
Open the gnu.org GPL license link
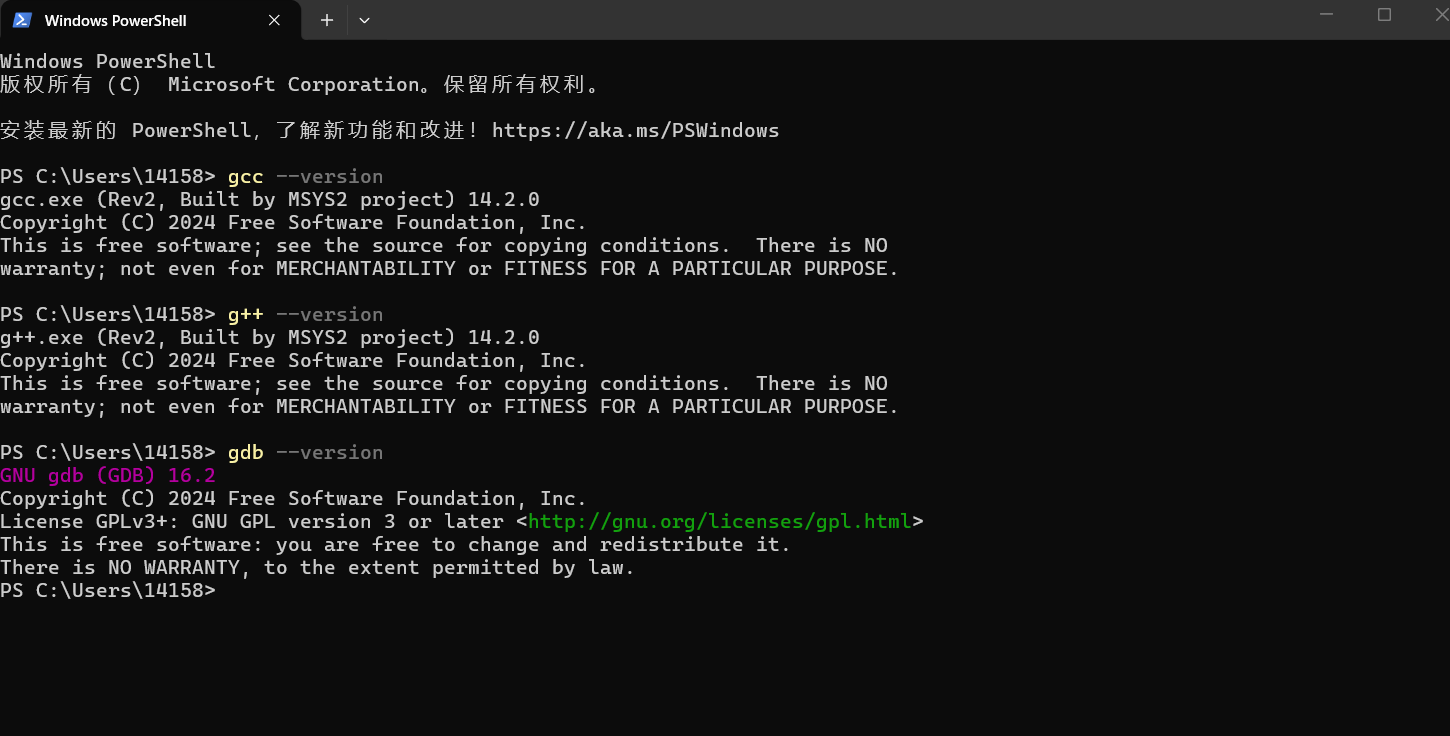[x=720, y=522]
